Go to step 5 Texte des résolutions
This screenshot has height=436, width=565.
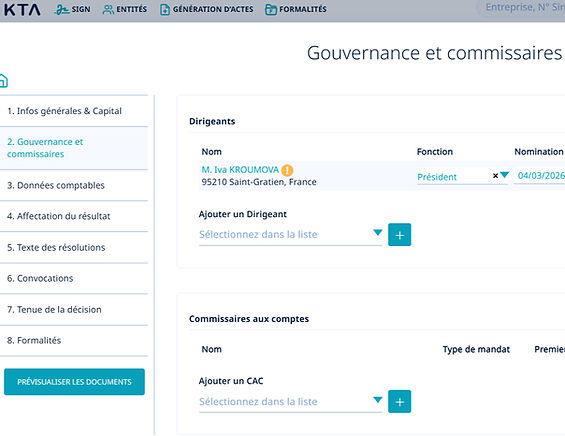click(x=74, y=248)
